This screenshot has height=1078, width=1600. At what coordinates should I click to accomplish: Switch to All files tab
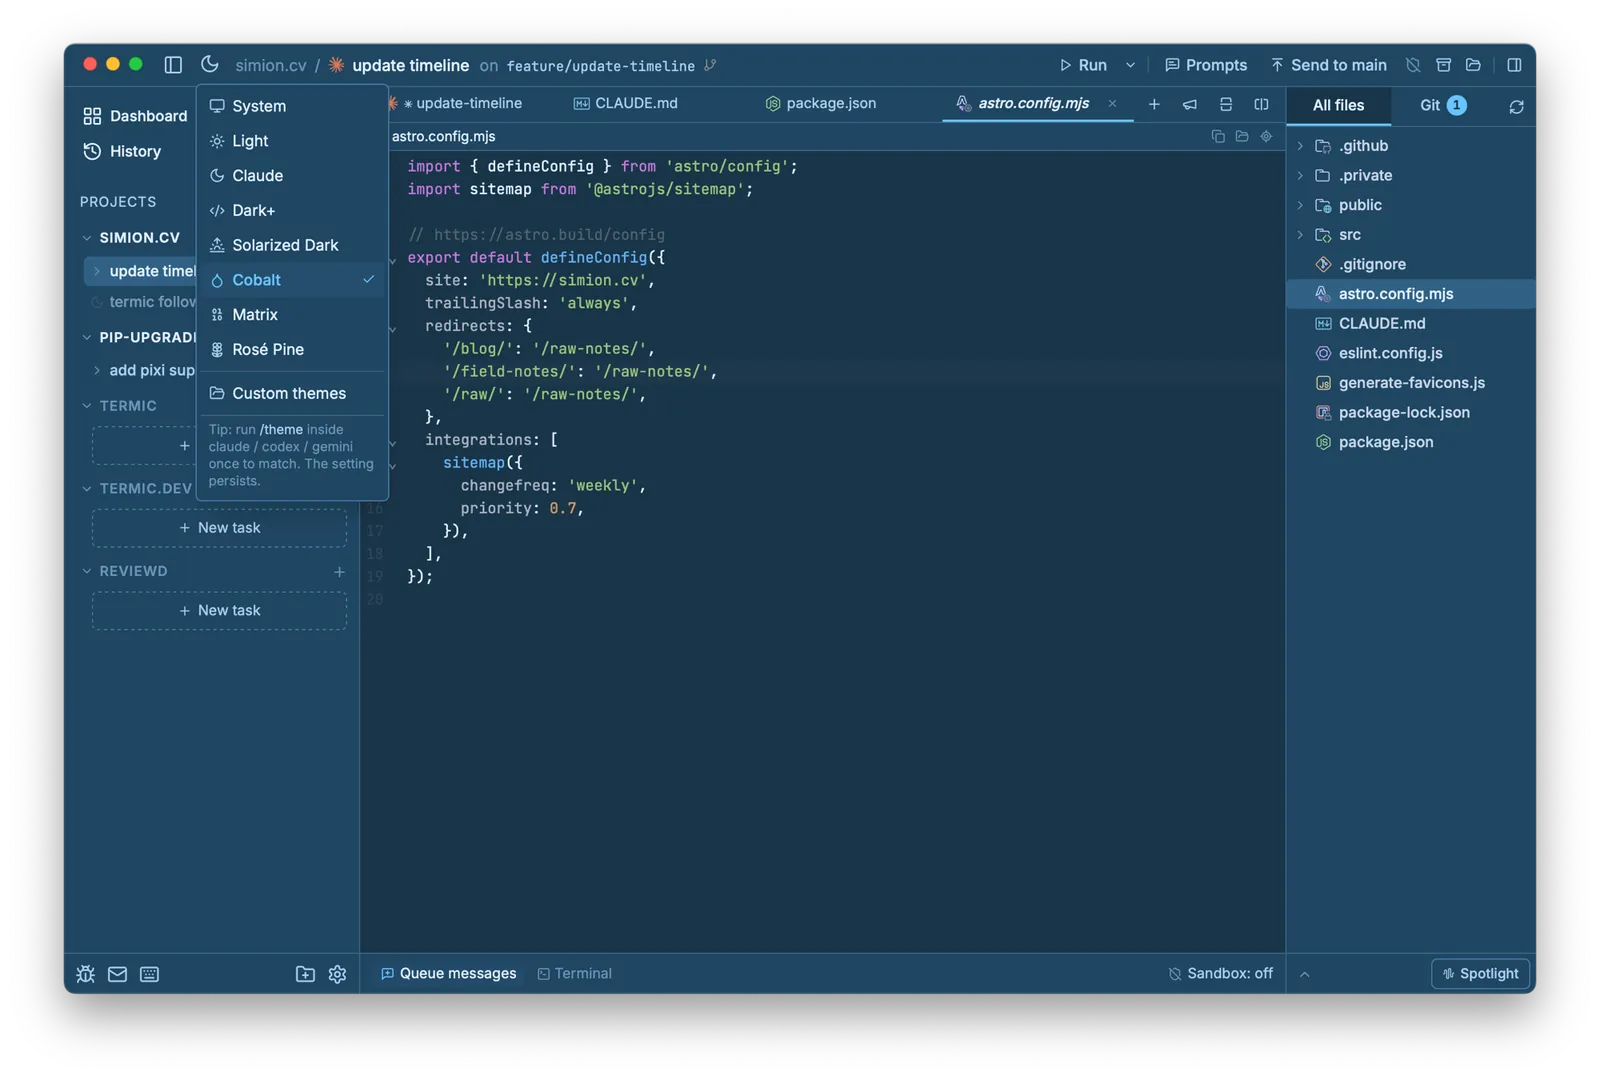[x=1338, y=105]
